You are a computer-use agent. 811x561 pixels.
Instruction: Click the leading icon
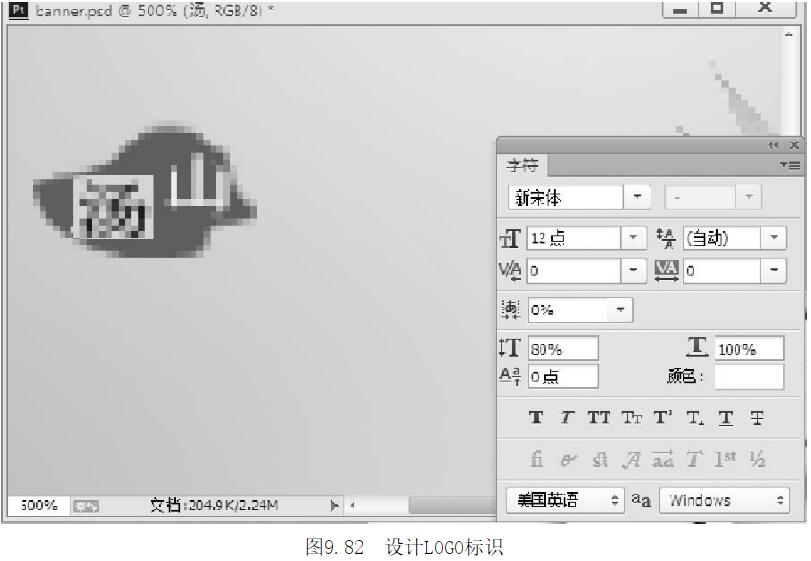pyautogui.click(x=666, y=238)
